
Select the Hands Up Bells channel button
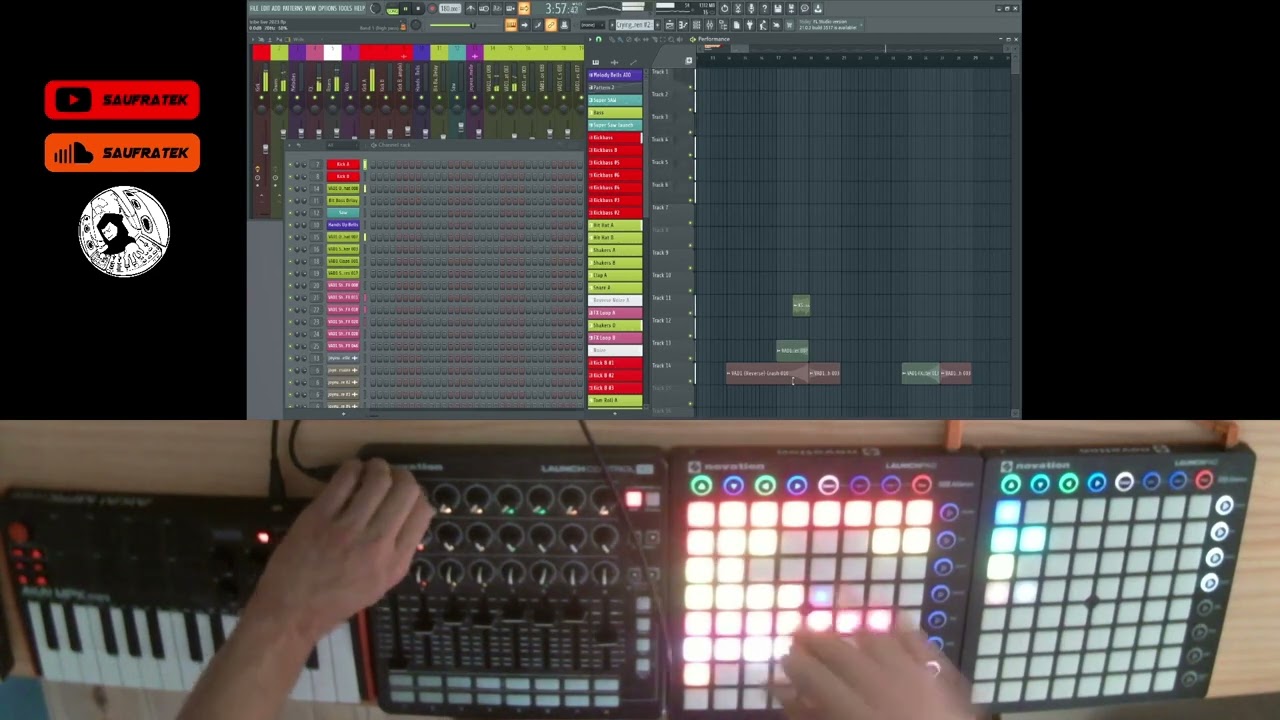click(343, 225)
